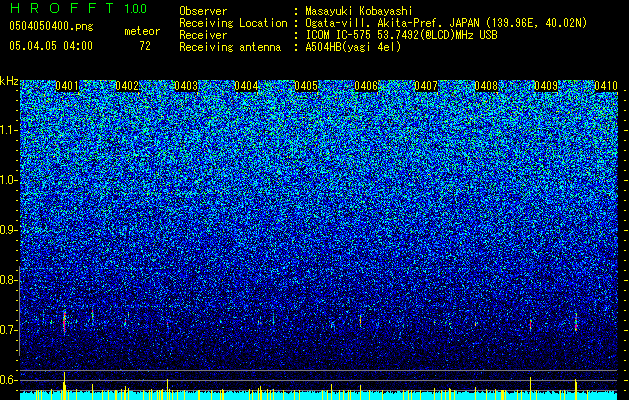629x400 pixels.
Task: Click the 0.8 frequency axis label
Action: [9, 280]
